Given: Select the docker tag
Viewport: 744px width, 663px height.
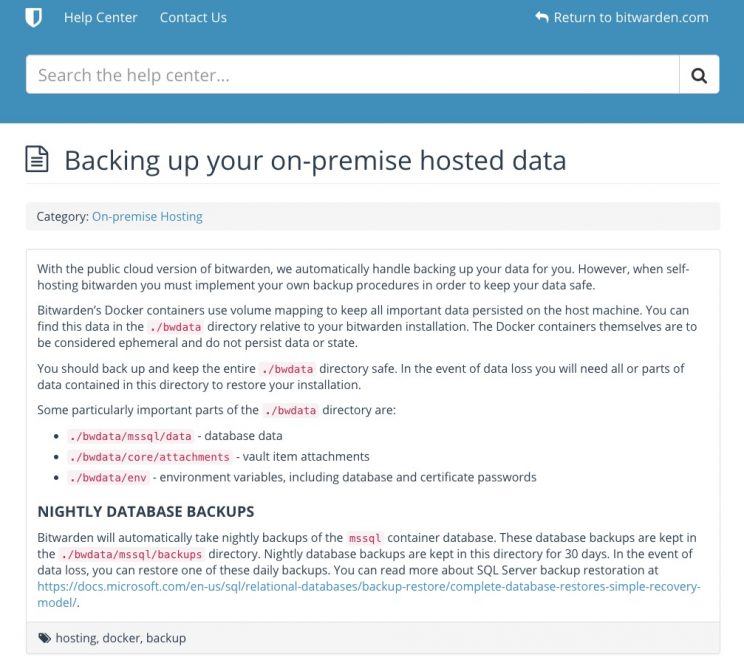Looking at the screenshot, I should click(x=121, y=638).
